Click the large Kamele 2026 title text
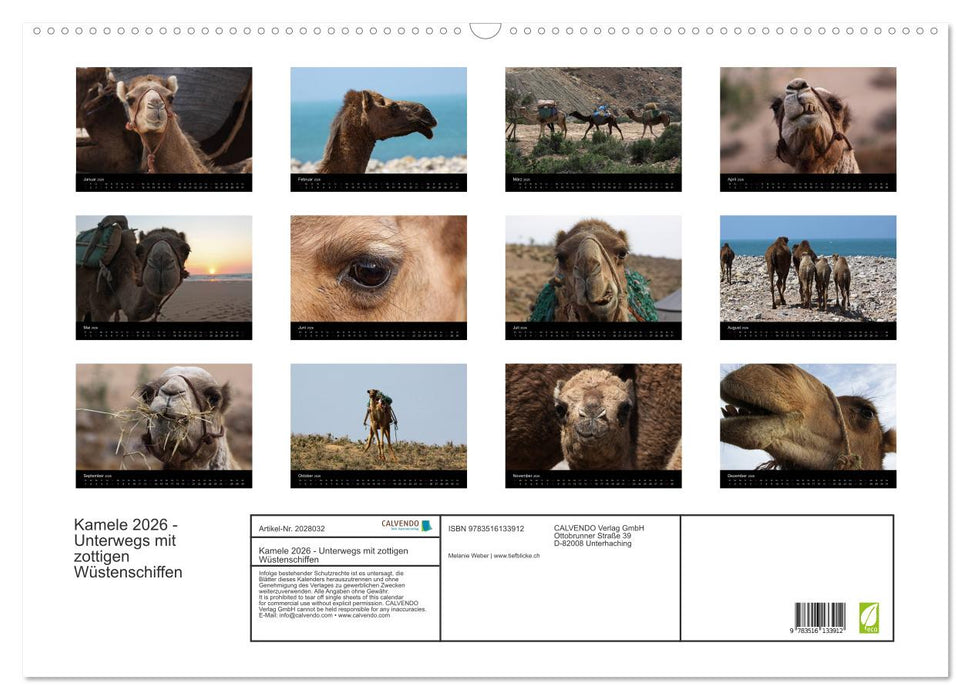Viewport: 971px width, 700px height. (x=128, y=549)
